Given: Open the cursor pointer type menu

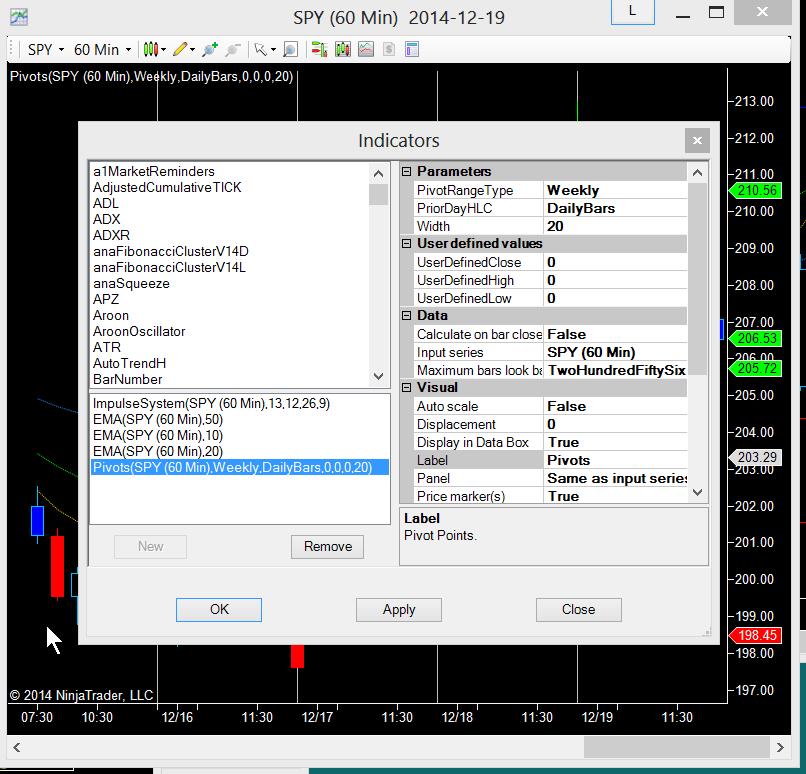Looking at the screenshot, I should click(x=265, y=49).
